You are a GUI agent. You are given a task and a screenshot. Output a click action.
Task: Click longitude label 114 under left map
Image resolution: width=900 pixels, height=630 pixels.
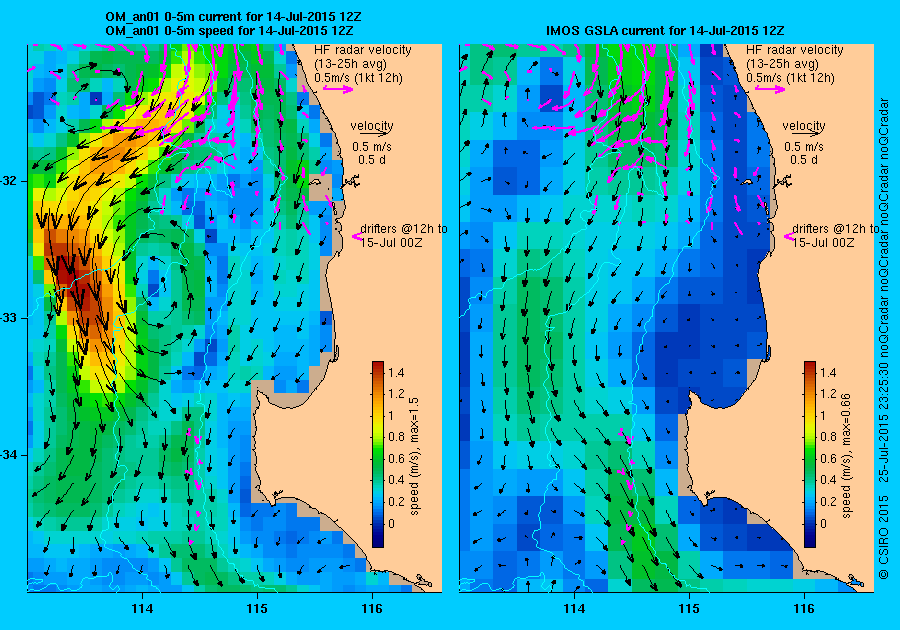click(x=142, y=609)
